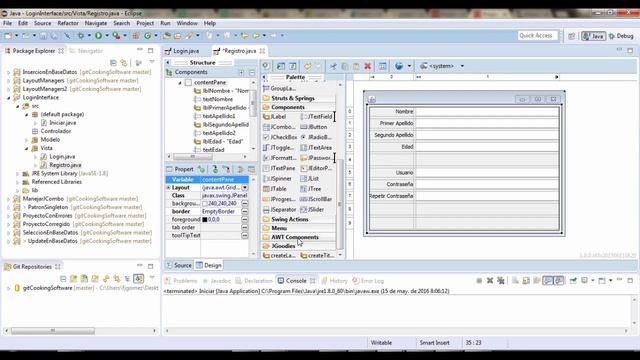Select the JEditorPane palette component
The height and width of the screenshot is (360, 640).
tap(316, 168)
